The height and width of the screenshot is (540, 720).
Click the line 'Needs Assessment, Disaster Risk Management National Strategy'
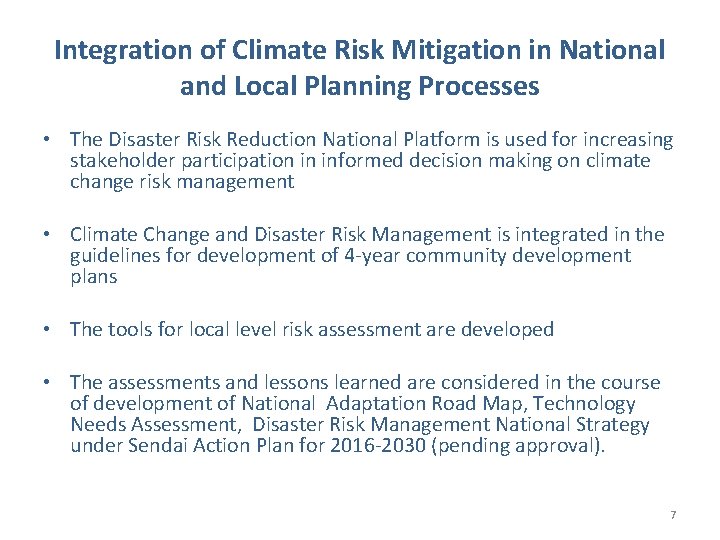[359, 425]
